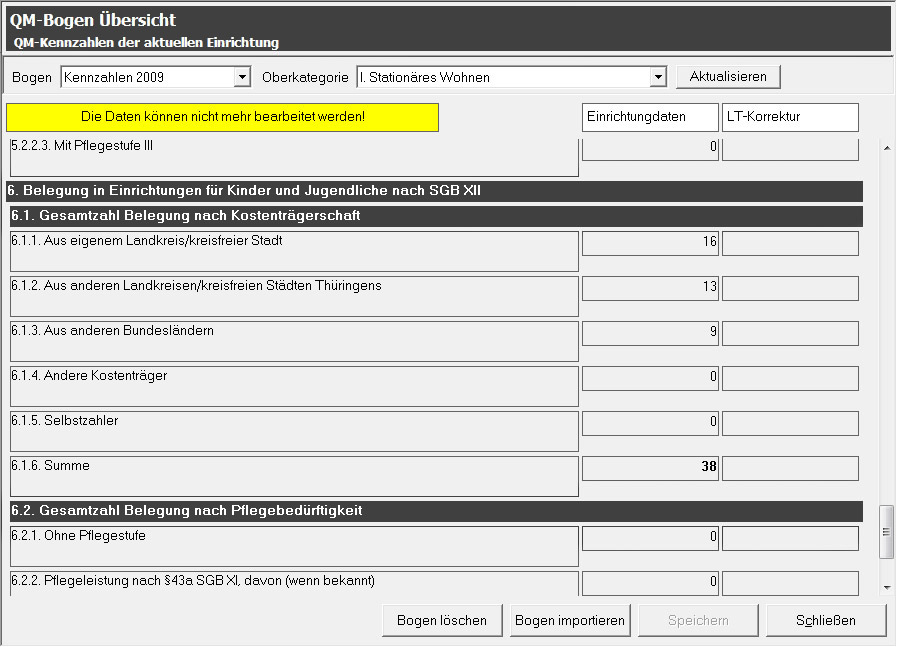This screenshot has height=647, width=897.
Task: Click the Einrichtungdaten column header
Action: pos(650,117)
